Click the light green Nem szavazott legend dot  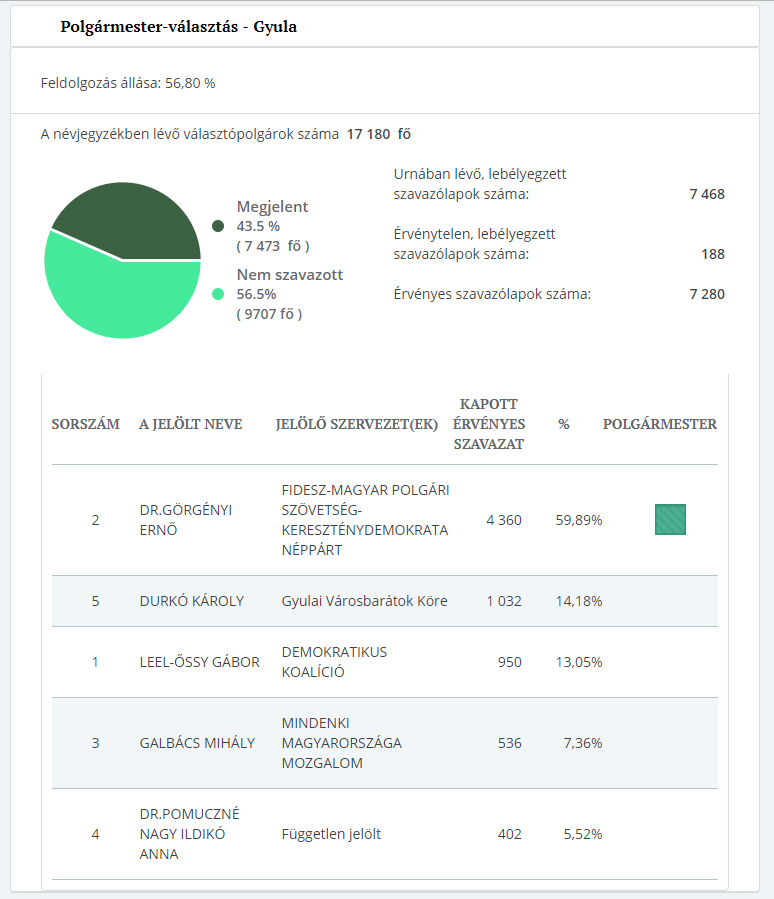click(218, 294)
